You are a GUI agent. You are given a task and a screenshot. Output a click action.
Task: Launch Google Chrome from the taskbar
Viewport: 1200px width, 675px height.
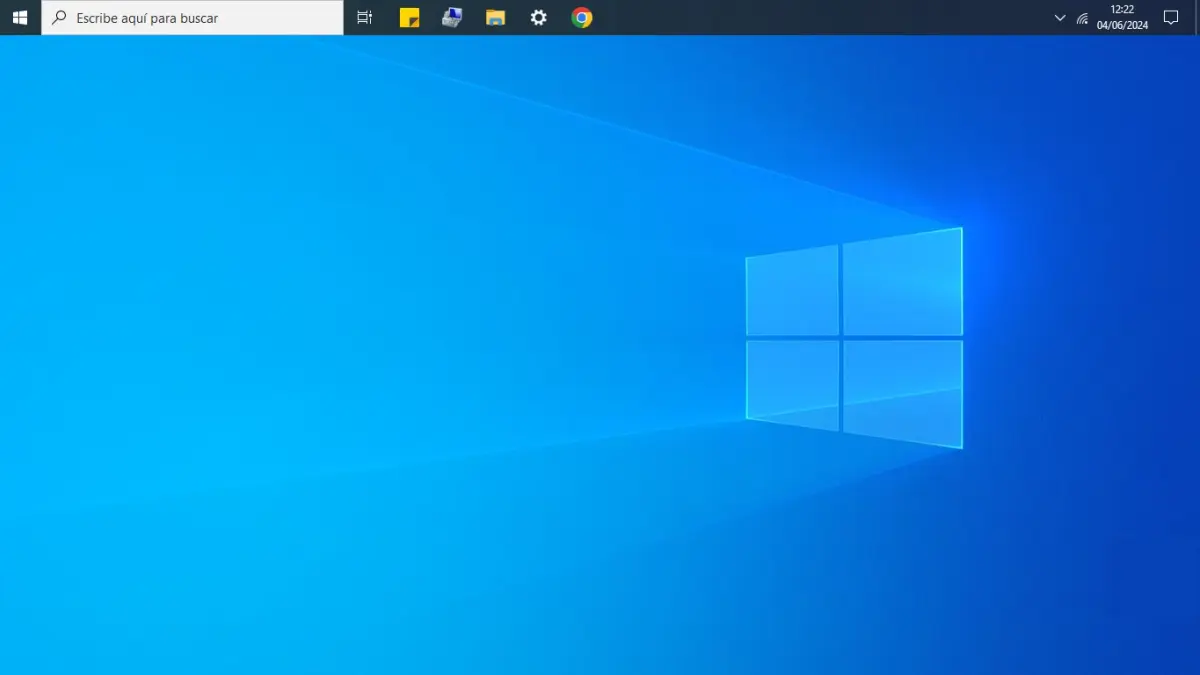click(x=581, y=18)
